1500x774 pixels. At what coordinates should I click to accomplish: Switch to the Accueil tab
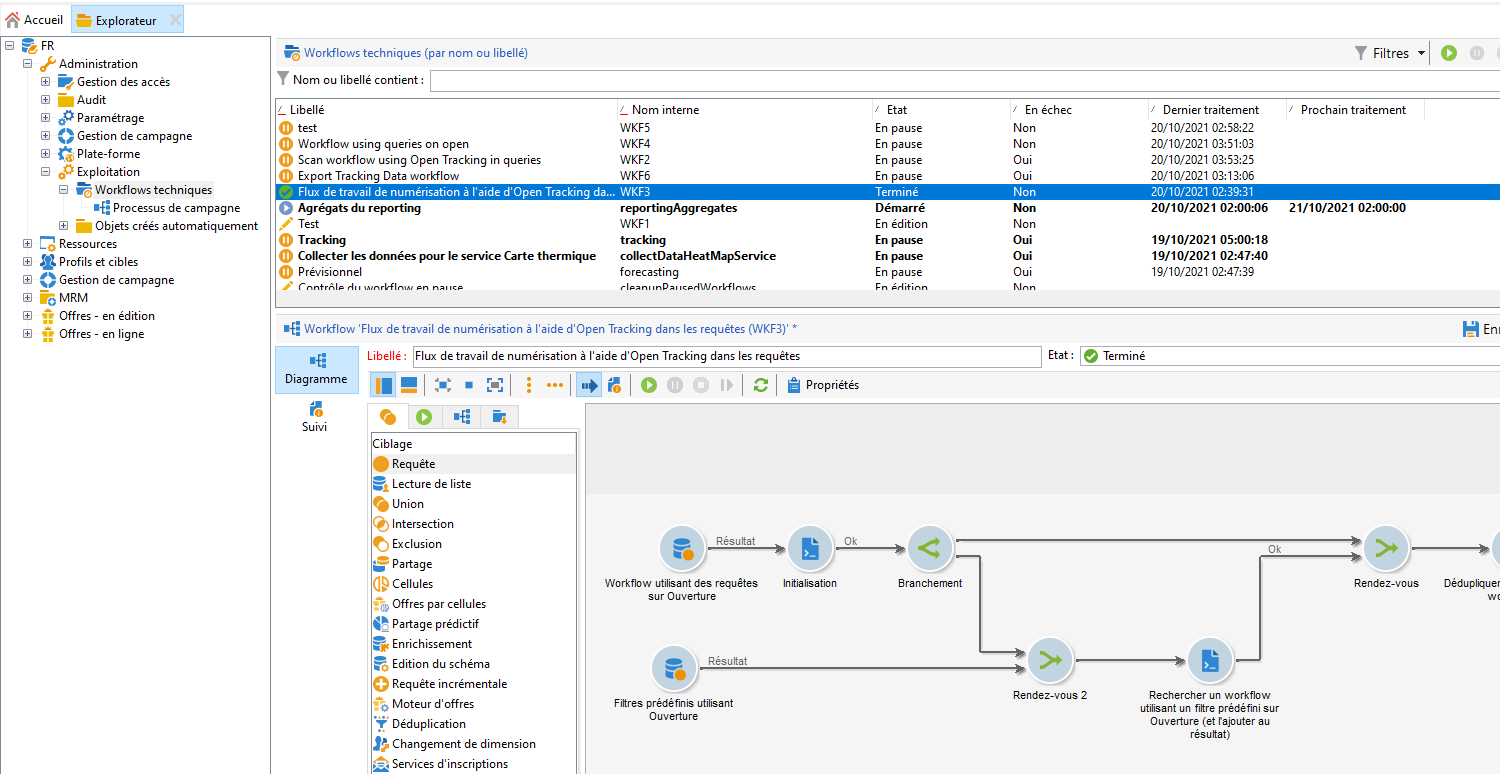click(x=35, y=19)
